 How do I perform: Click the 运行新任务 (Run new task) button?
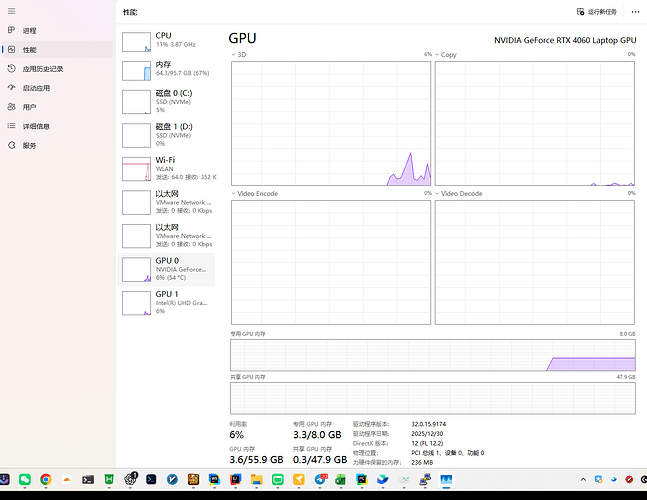pyautogui.click(x=597, y=12)
